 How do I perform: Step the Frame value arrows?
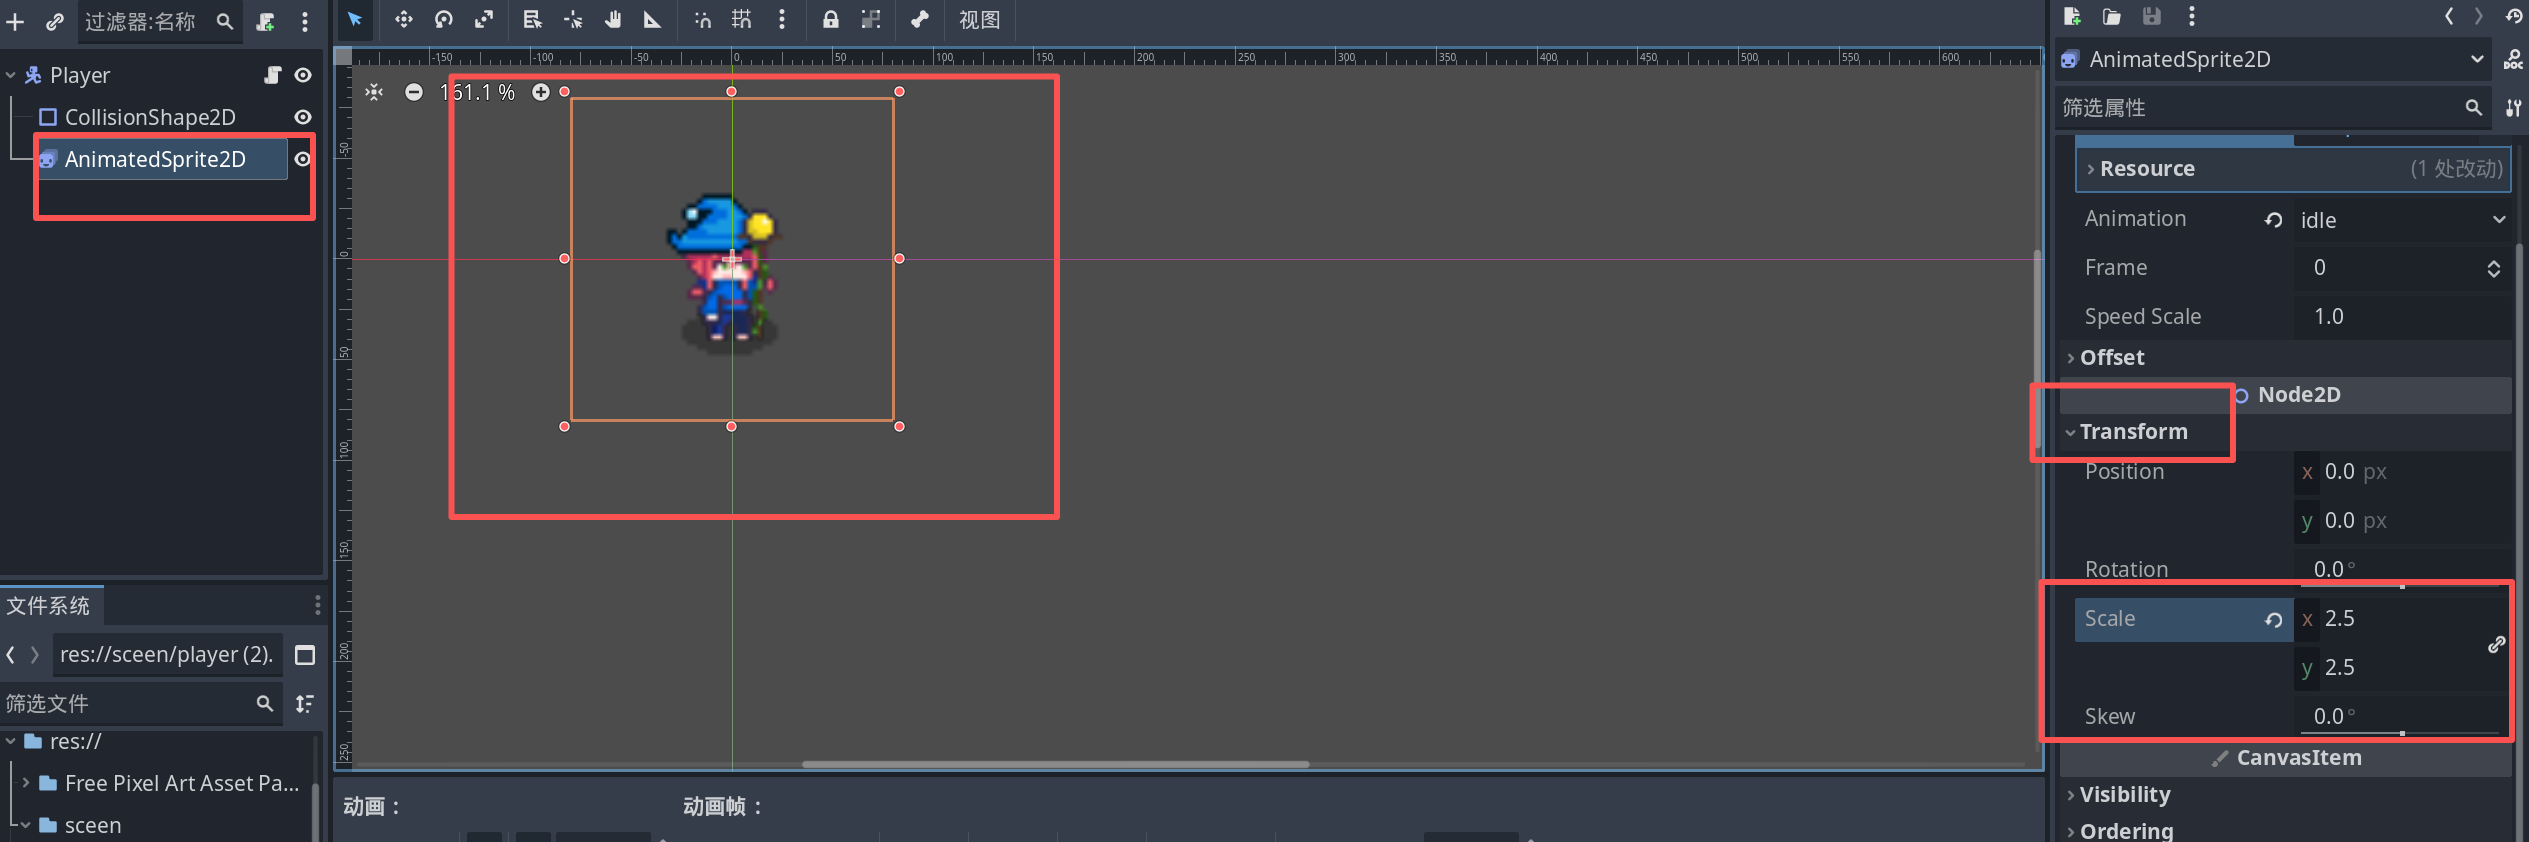2493,268
